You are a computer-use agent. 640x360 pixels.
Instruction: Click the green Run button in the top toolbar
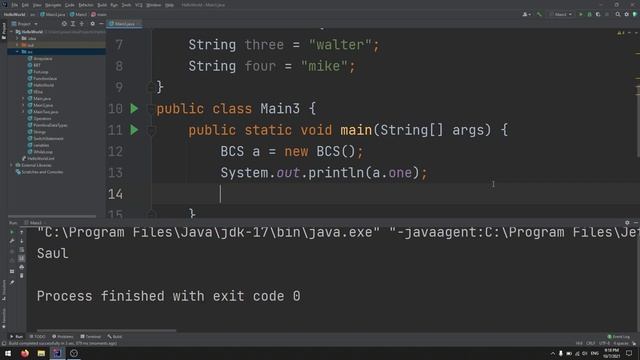pos(581,14)
